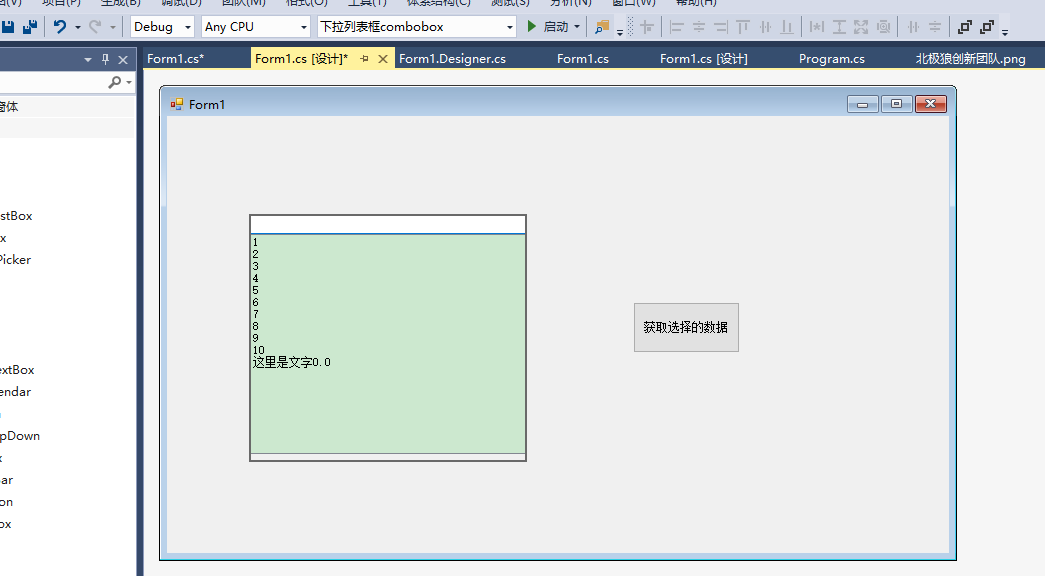Click the Save icon on the toolbar
This screenshot has height=576, width=1045.
[x=10, y=28]
